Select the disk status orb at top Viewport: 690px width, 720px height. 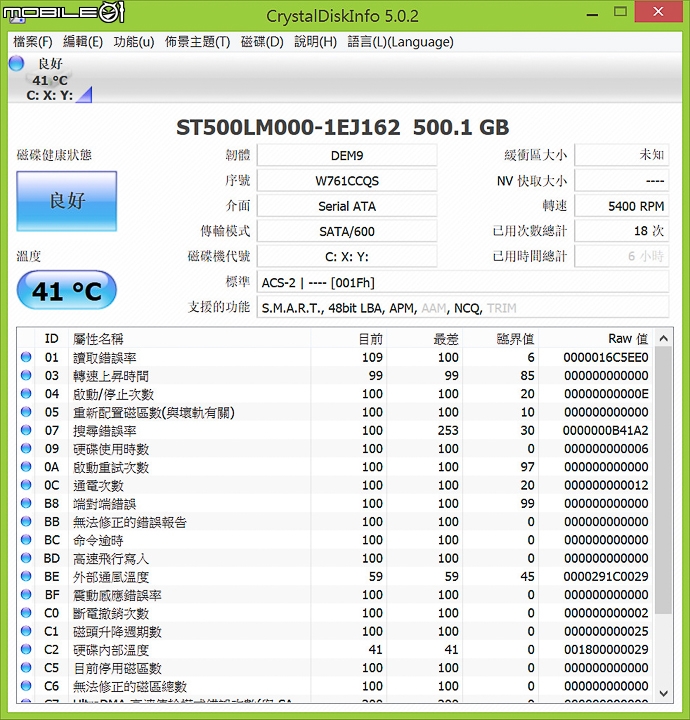(x=17, y=63)
